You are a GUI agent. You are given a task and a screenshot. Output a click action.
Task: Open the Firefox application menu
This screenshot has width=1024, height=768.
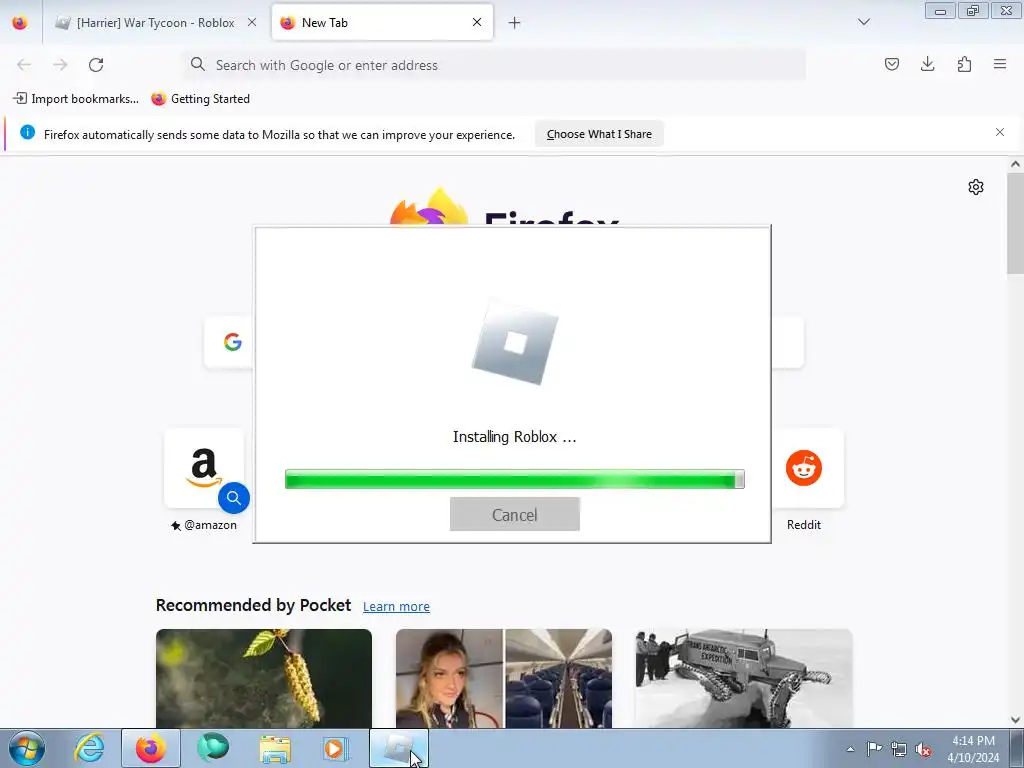pos(1000,64)
